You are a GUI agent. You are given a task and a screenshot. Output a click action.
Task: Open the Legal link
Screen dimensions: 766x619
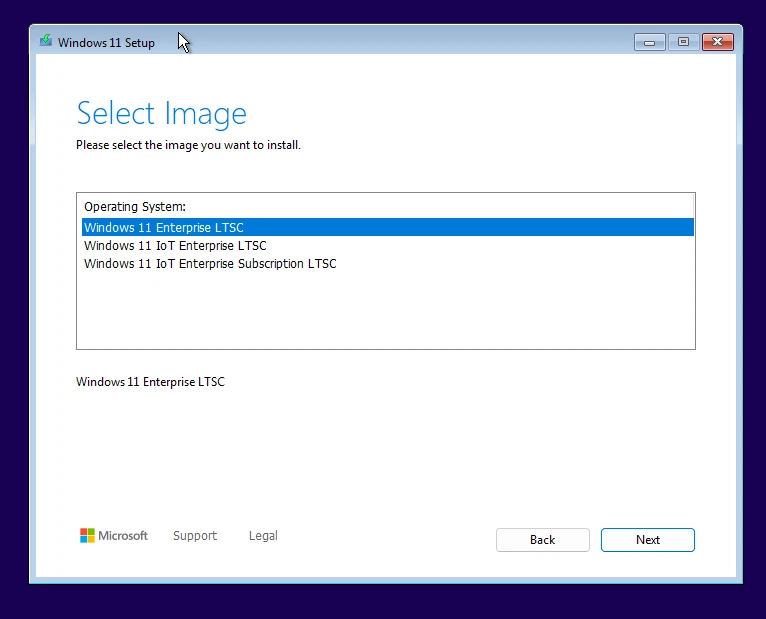click(x=263, y=536)
